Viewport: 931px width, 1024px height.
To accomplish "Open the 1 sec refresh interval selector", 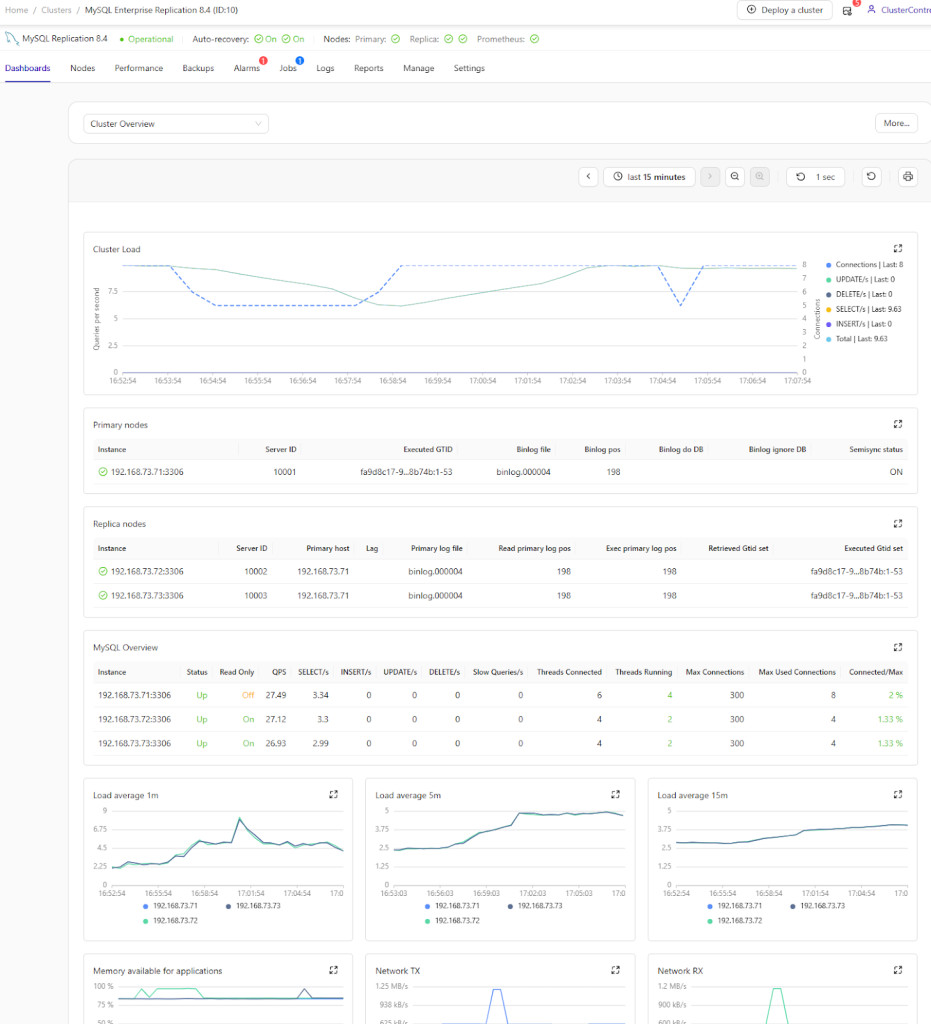I will tap(816, 177).
